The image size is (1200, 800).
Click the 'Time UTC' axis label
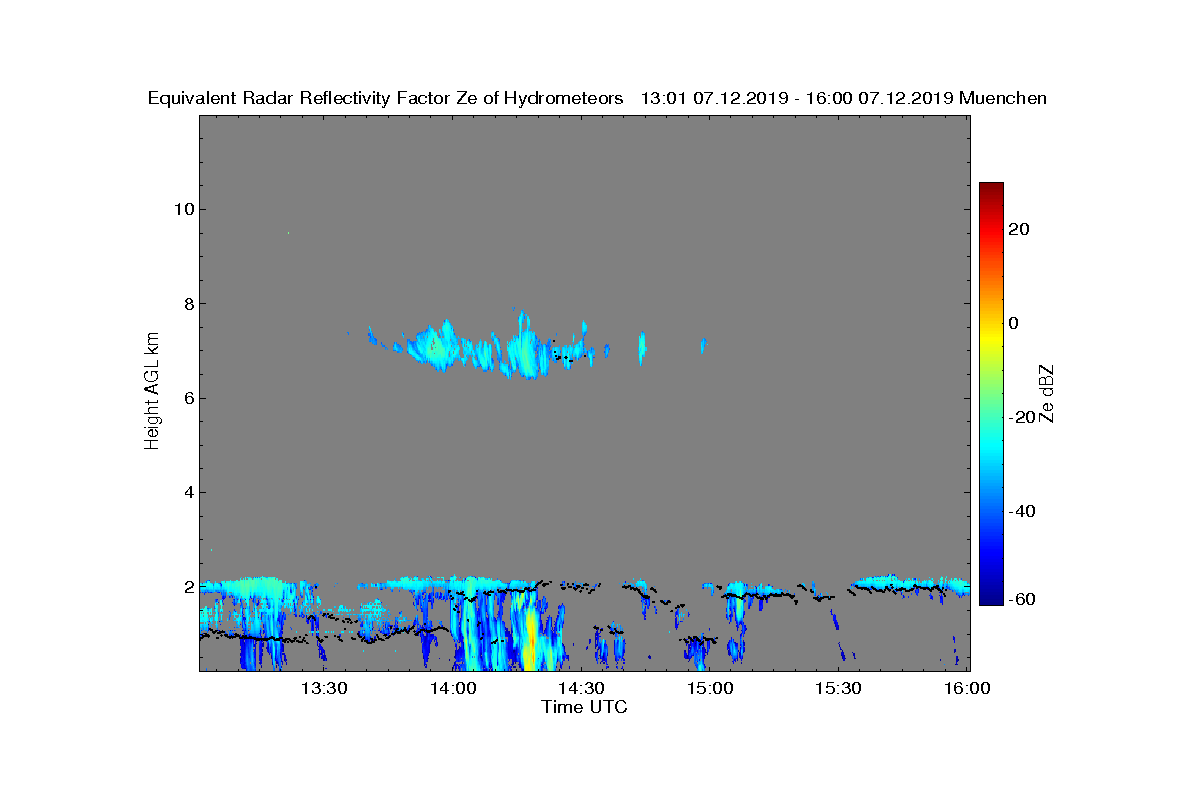click(584, 707)
